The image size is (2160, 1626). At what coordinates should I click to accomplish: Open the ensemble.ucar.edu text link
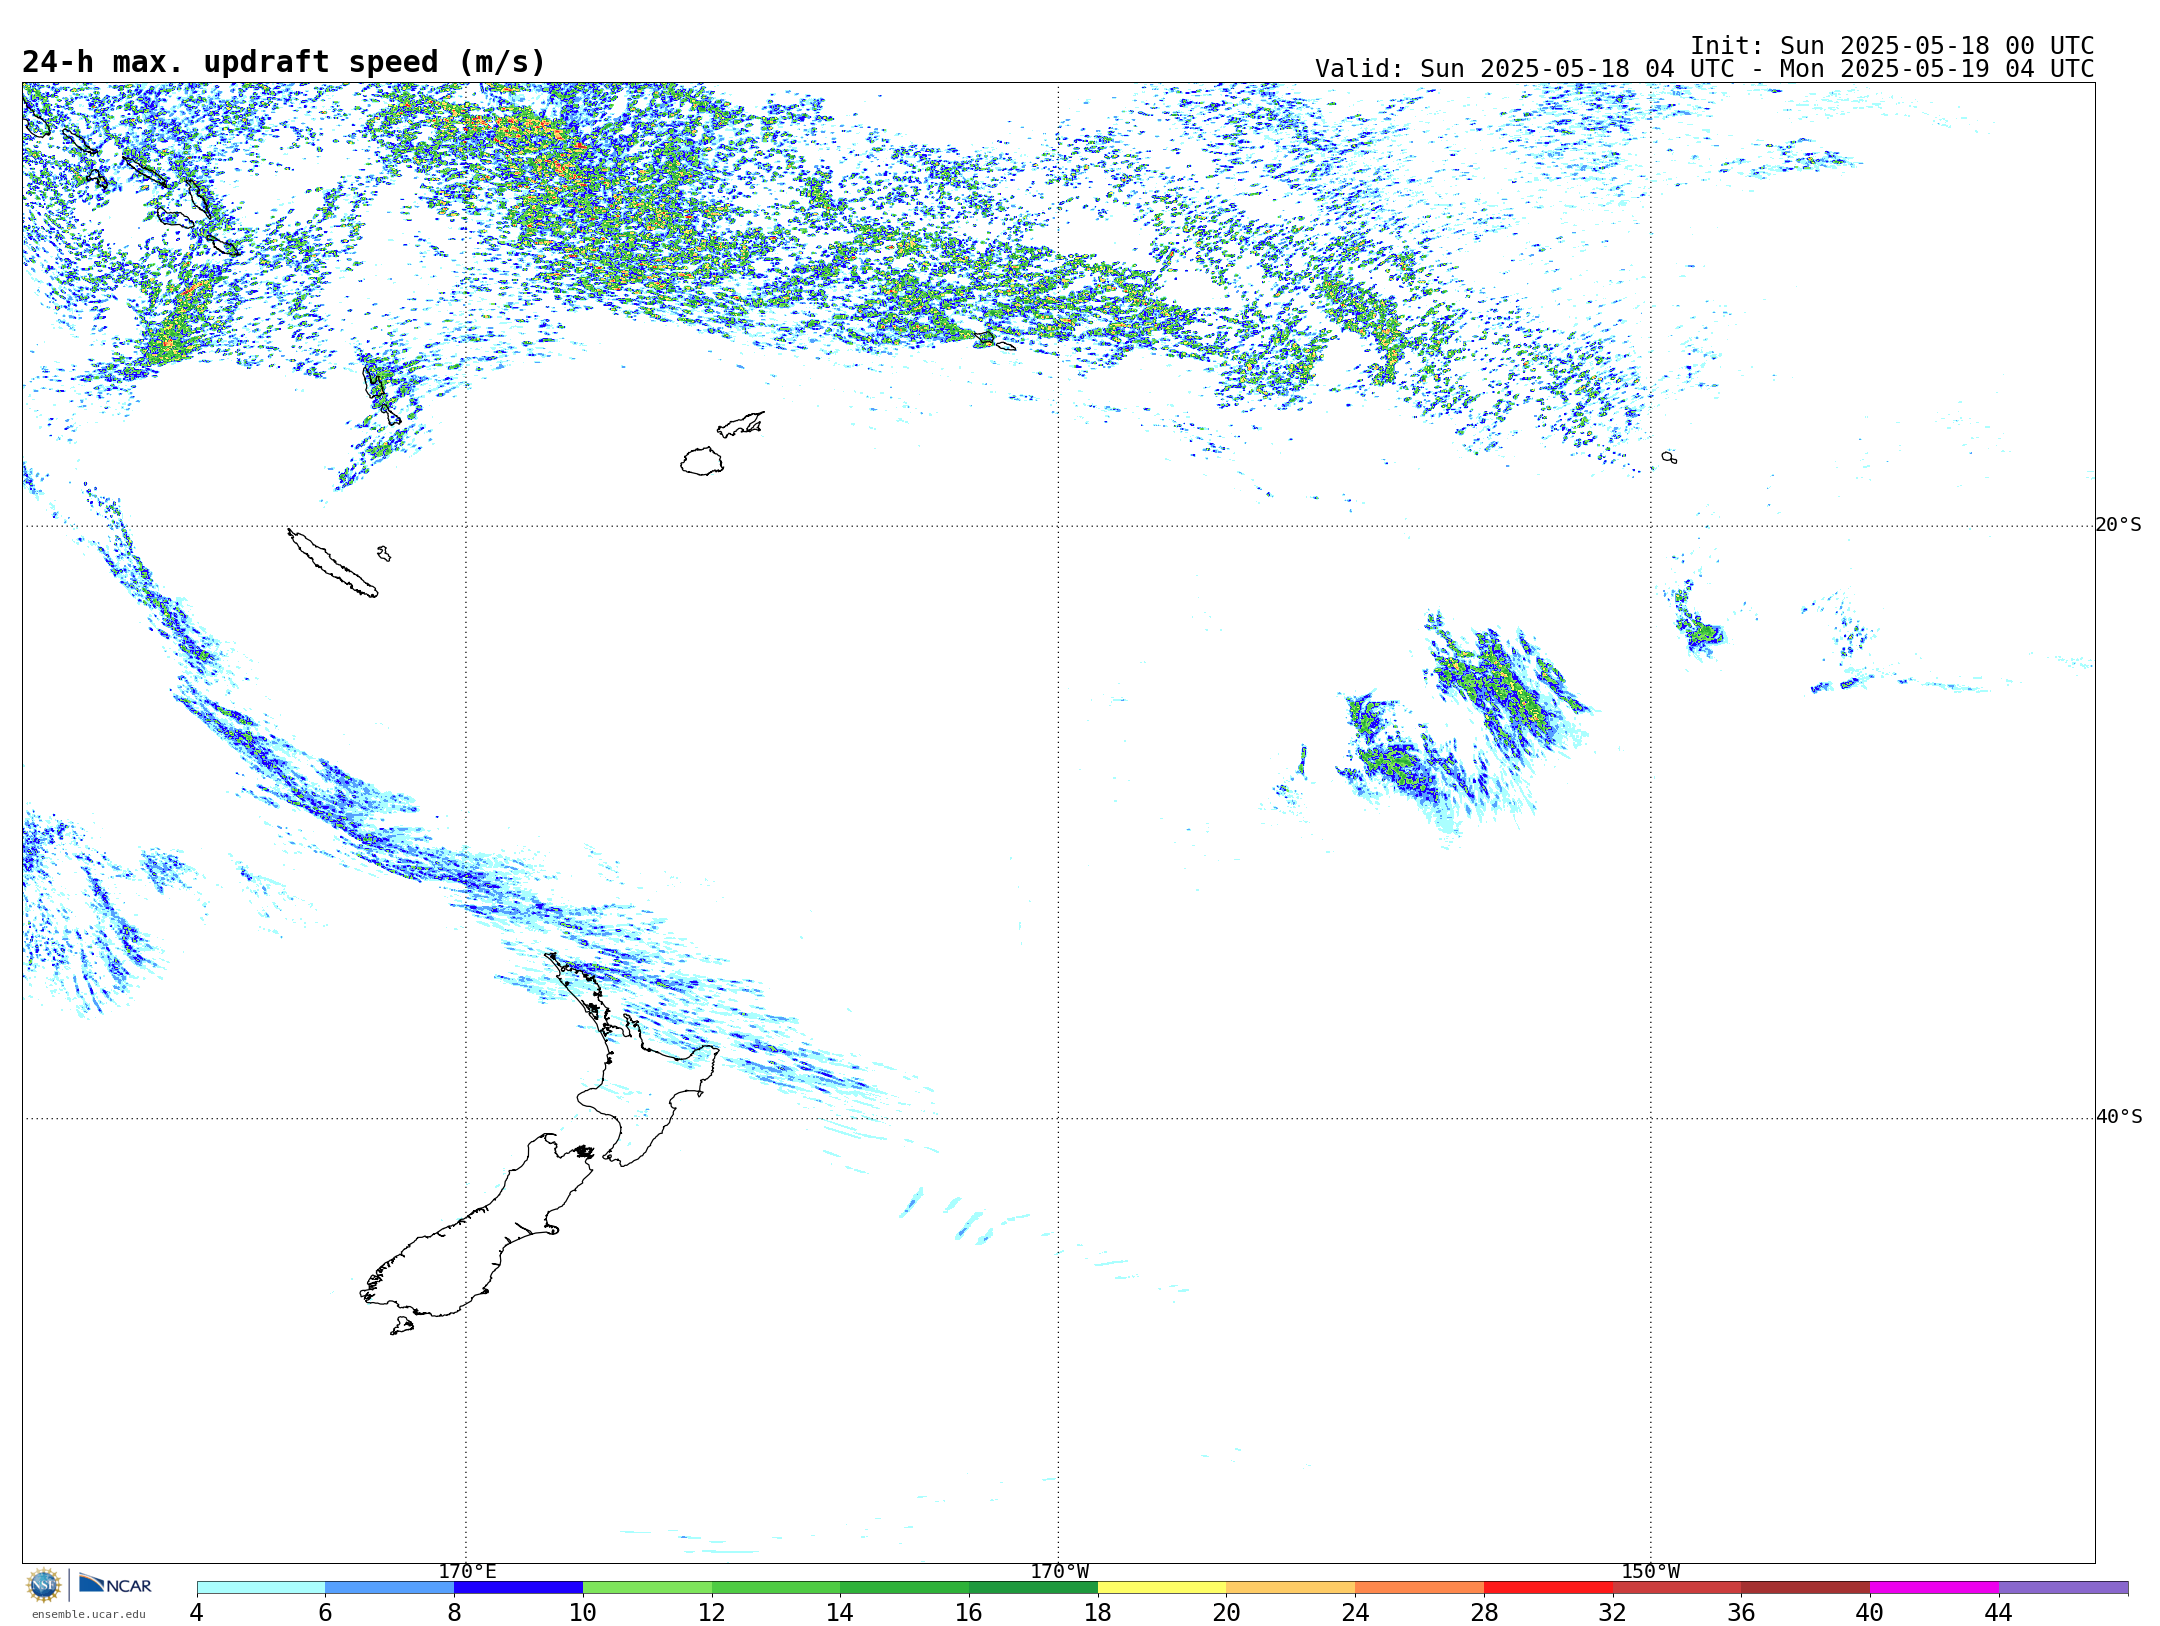(88, 1614)
